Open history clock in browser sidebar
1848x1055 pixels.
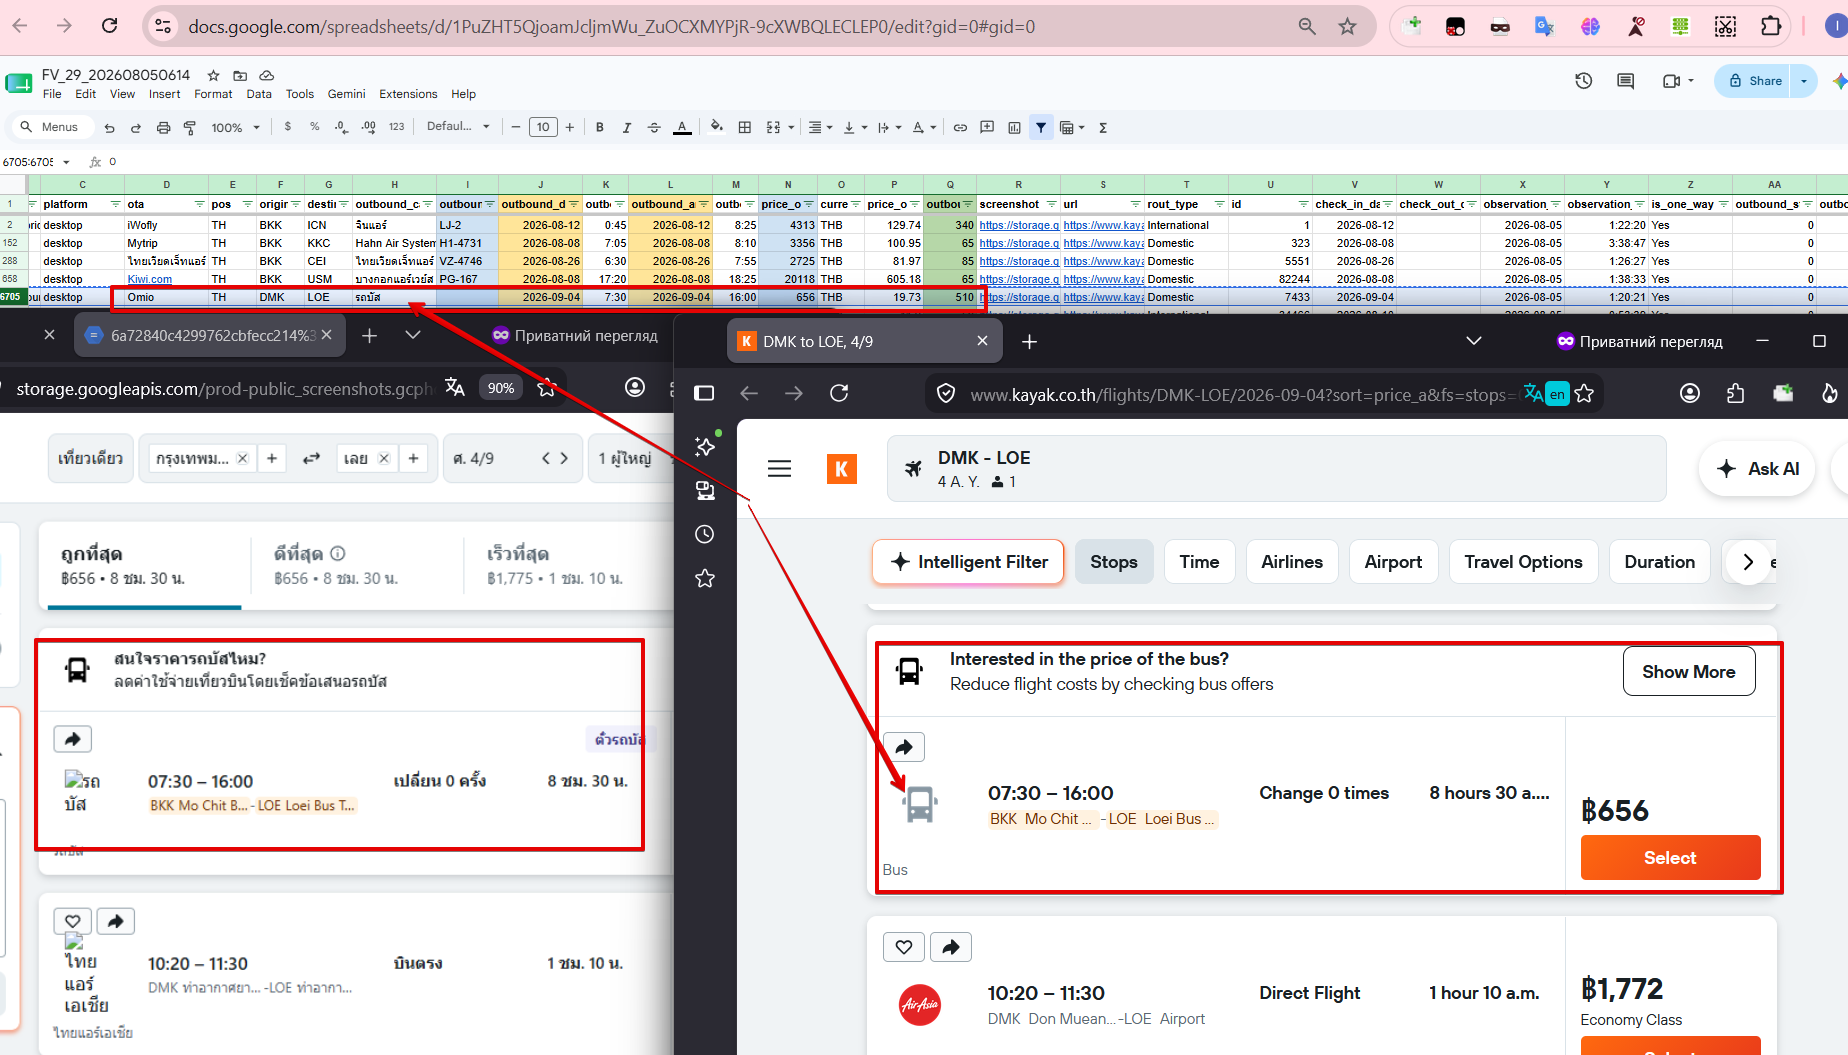(x=705, y=534)
